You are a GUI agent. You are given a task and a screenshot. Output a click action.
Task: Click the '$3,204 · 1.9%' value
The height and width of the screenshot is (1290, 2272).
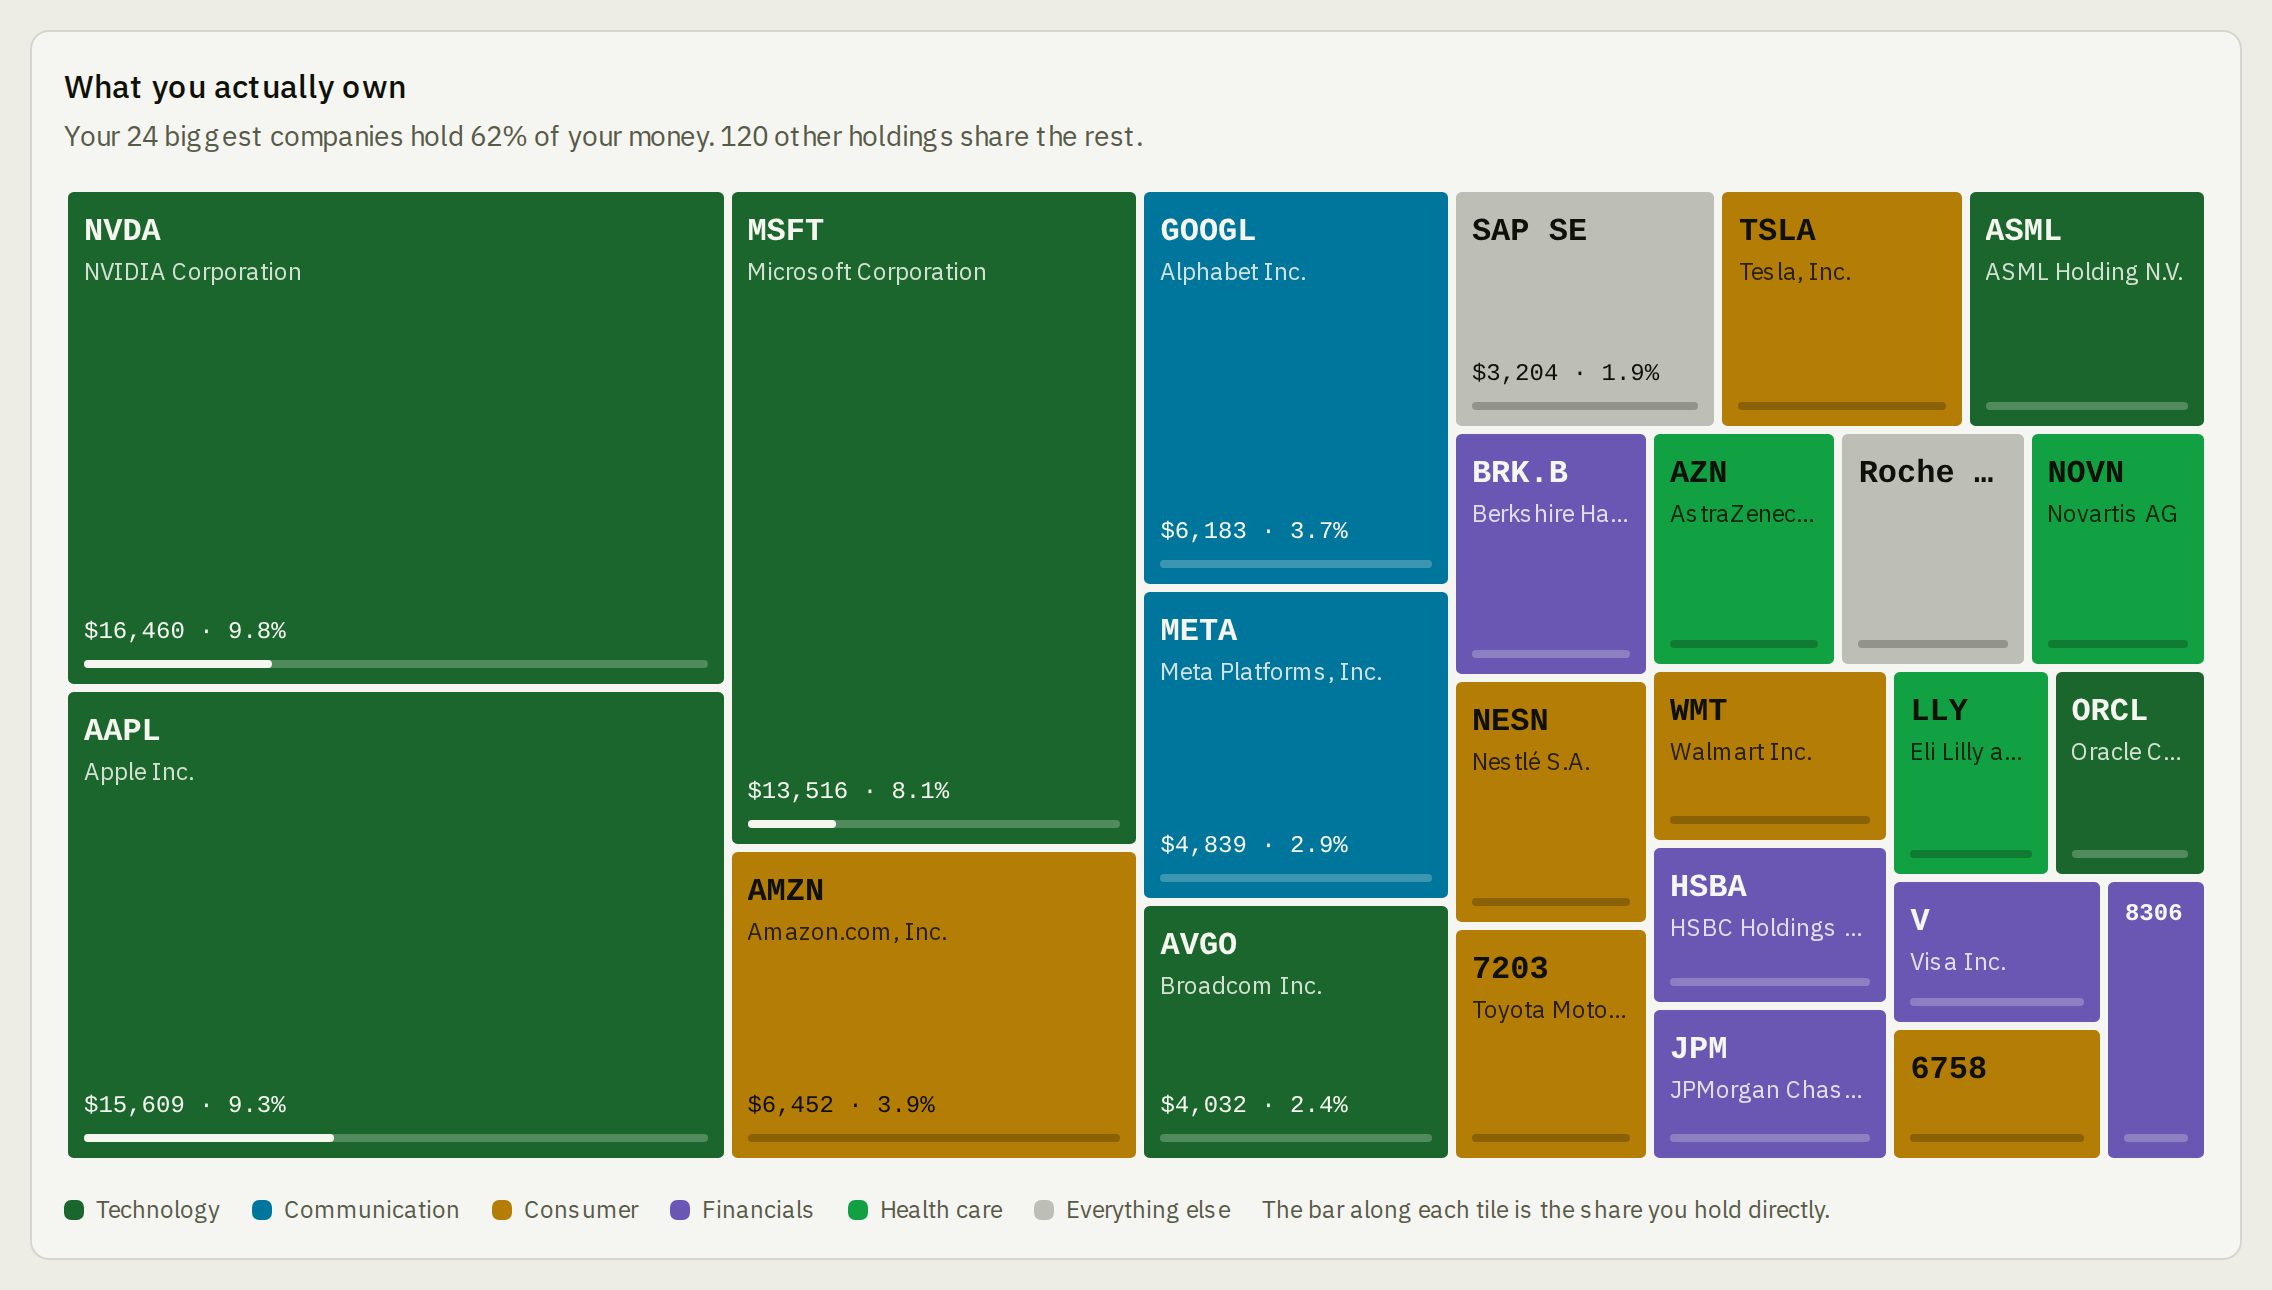(x=1566, y=373)
